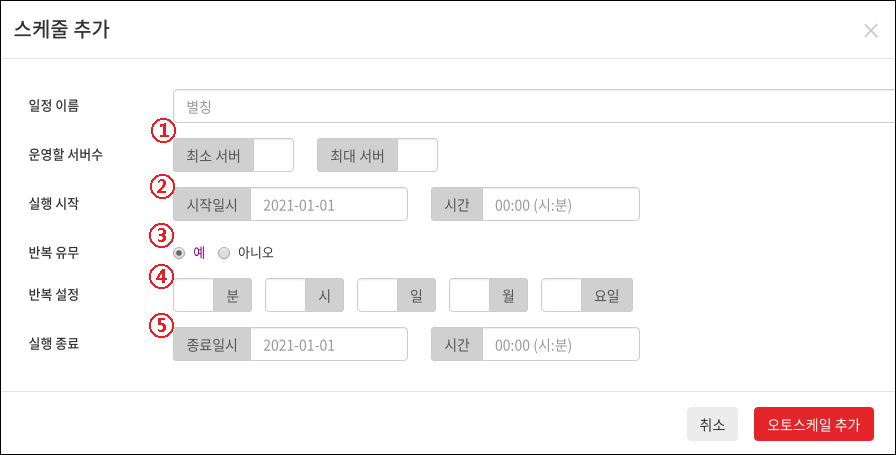The width and height of the screenshot is (896, 455).
Task: Select the 예 radio button
Action: pyautogui.click(x=179, y=253)
